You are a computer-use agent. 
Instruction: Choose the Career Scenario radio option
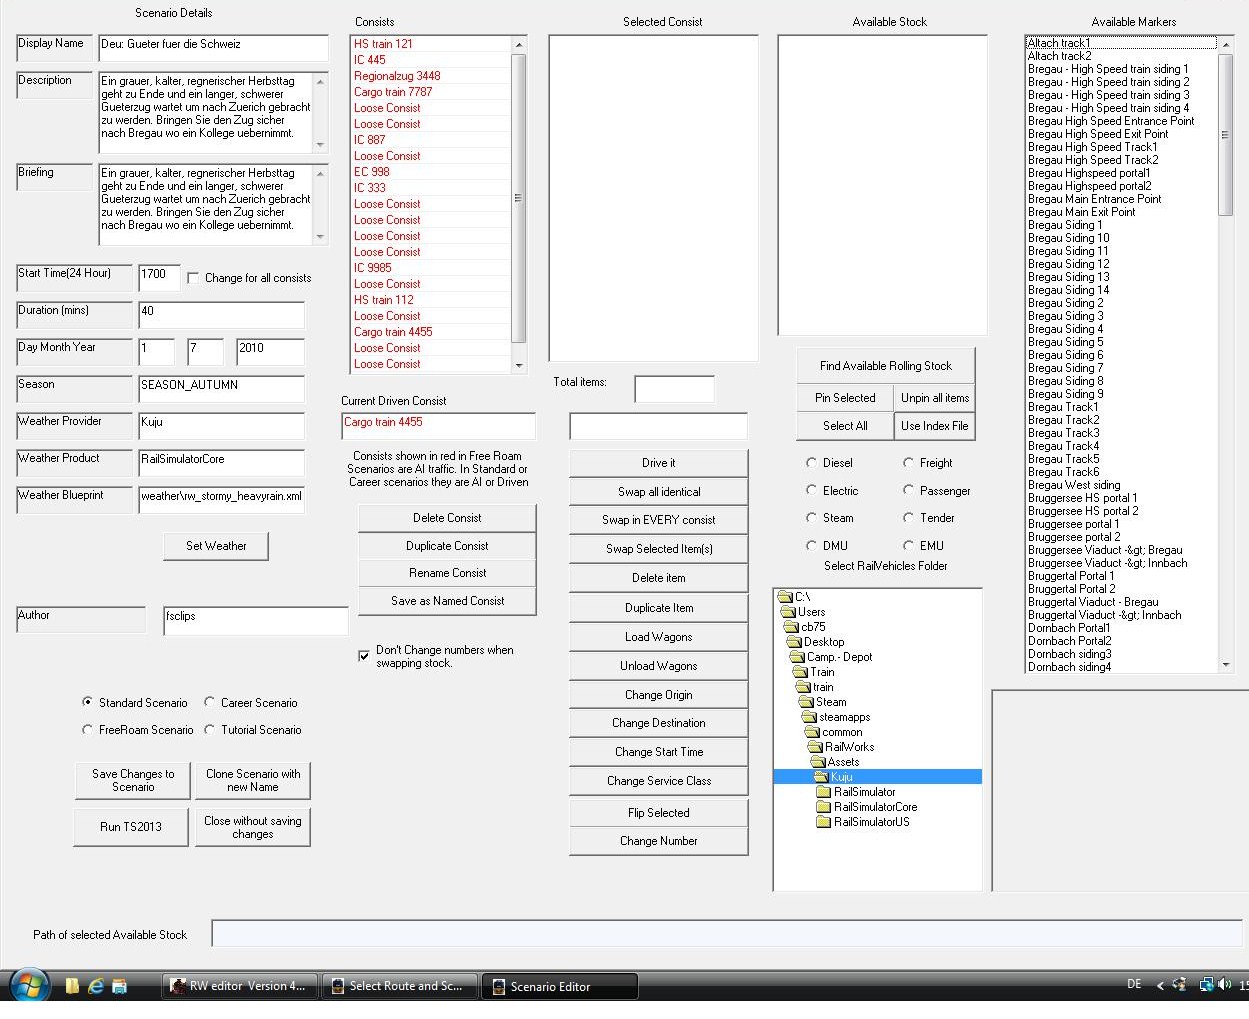tap(210, 703)
